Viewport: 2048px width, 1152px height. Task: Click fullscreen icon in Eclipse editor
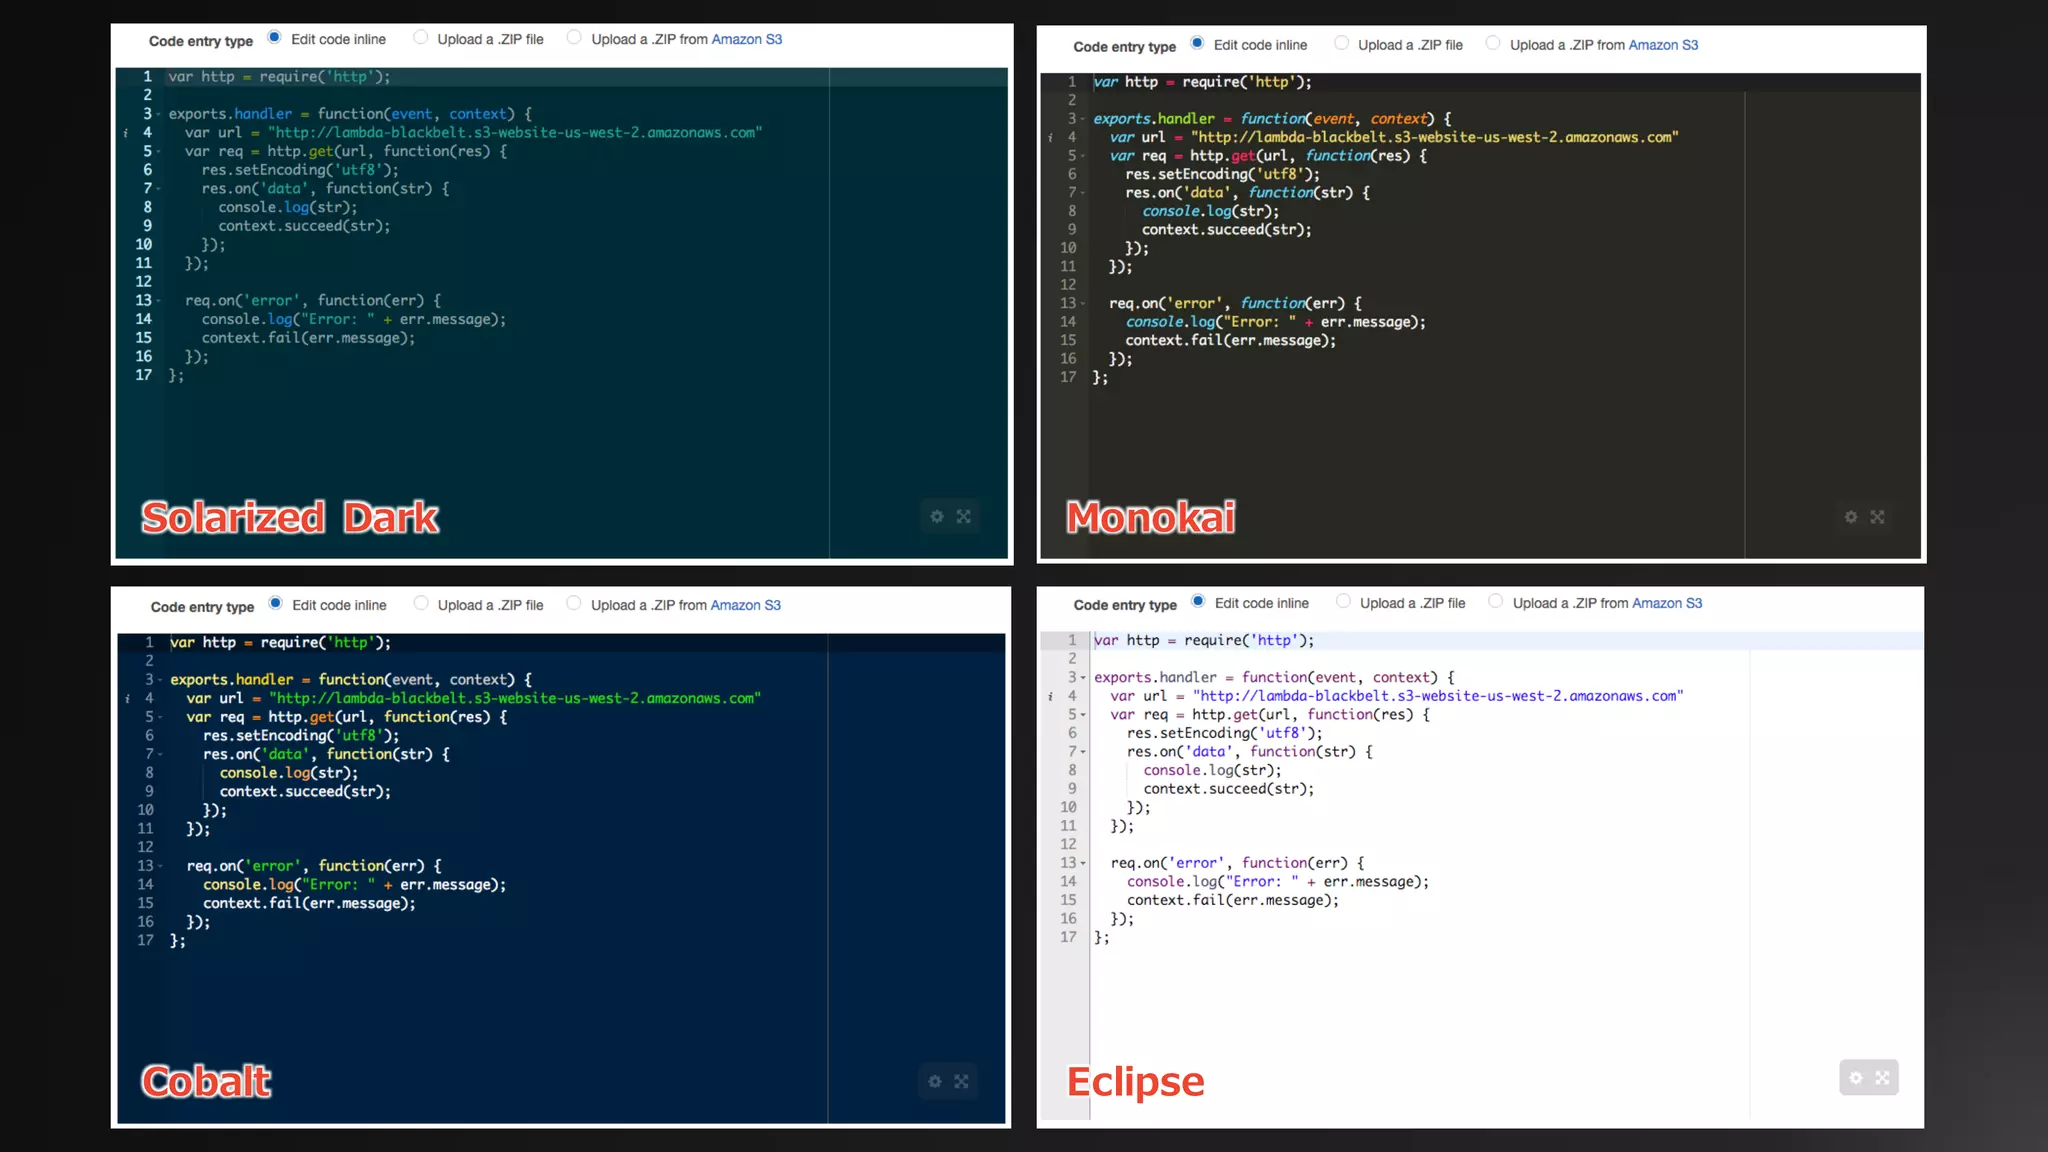click(1883, 1078)
